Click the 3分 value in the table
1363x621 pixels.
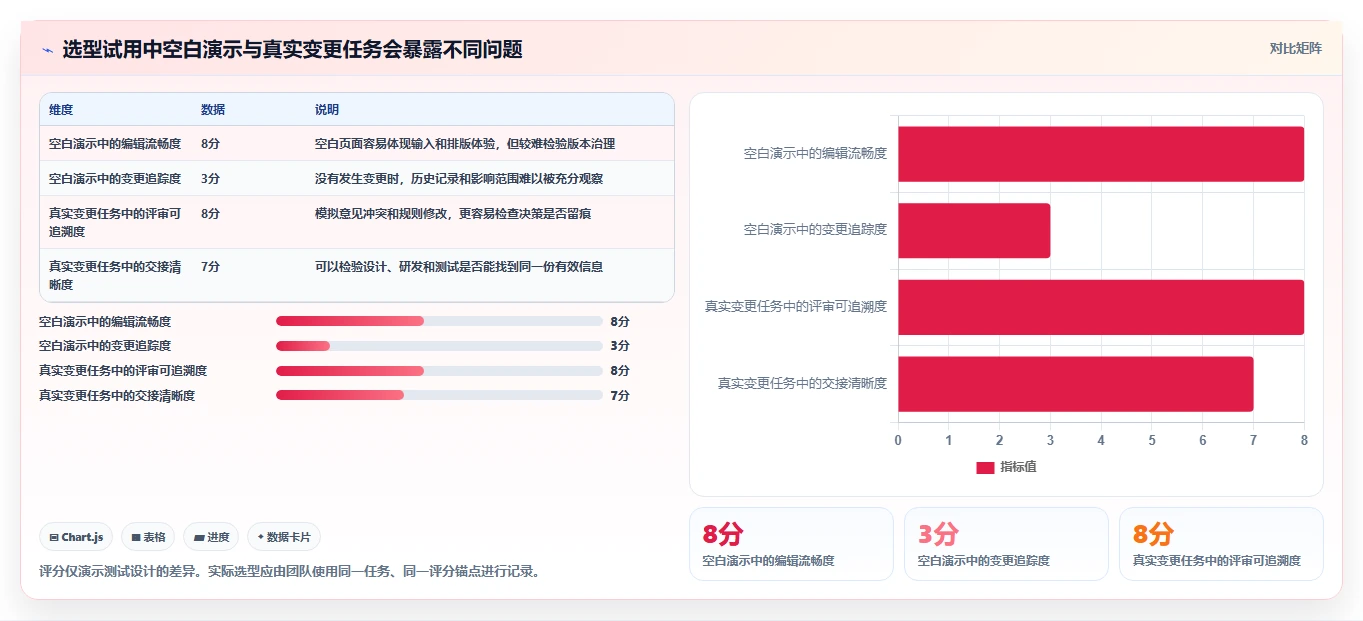(x=210, y=179)
